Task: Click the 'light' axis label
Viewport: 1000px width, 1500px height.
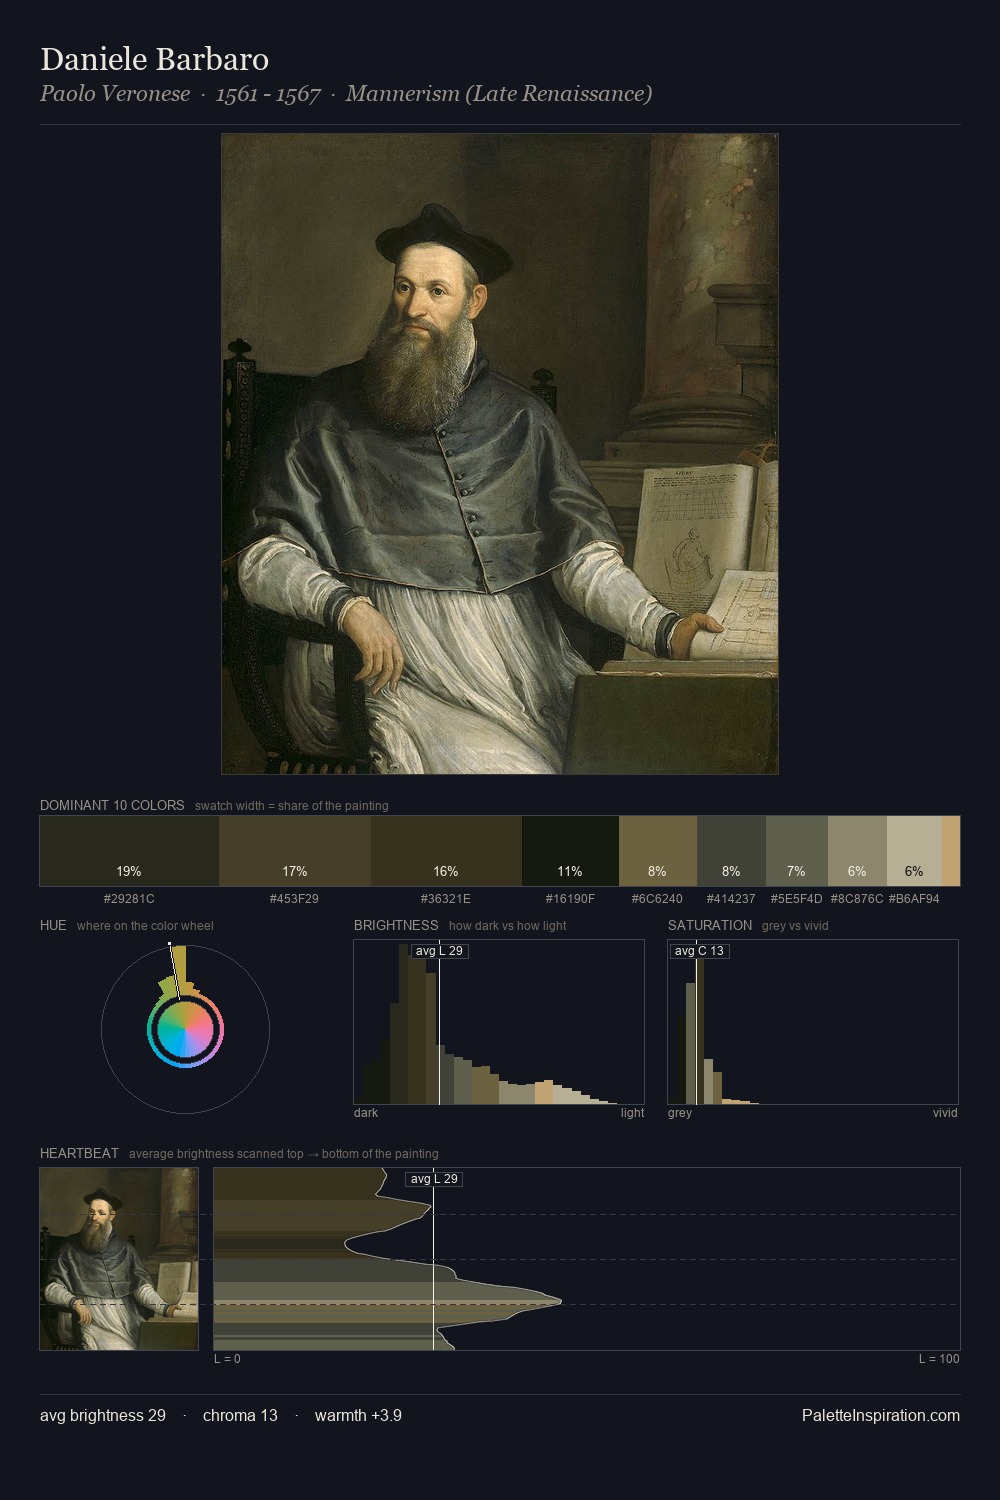Action: [633, 1113]
